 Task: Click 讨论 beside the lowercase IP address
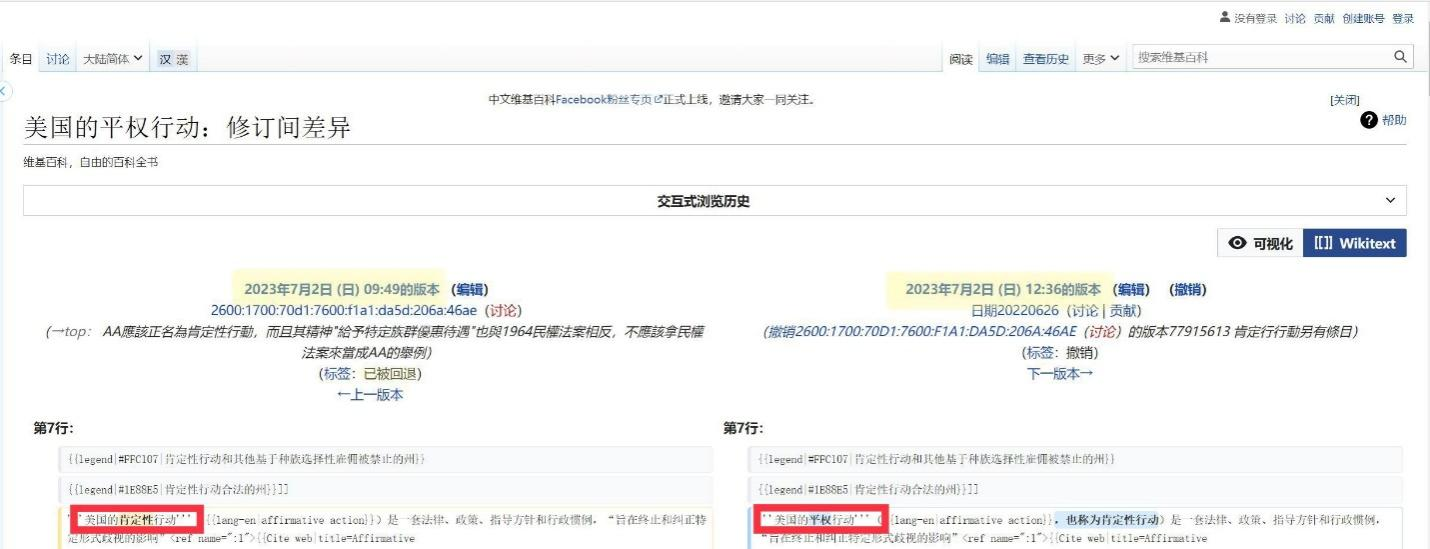click(503, 311)
